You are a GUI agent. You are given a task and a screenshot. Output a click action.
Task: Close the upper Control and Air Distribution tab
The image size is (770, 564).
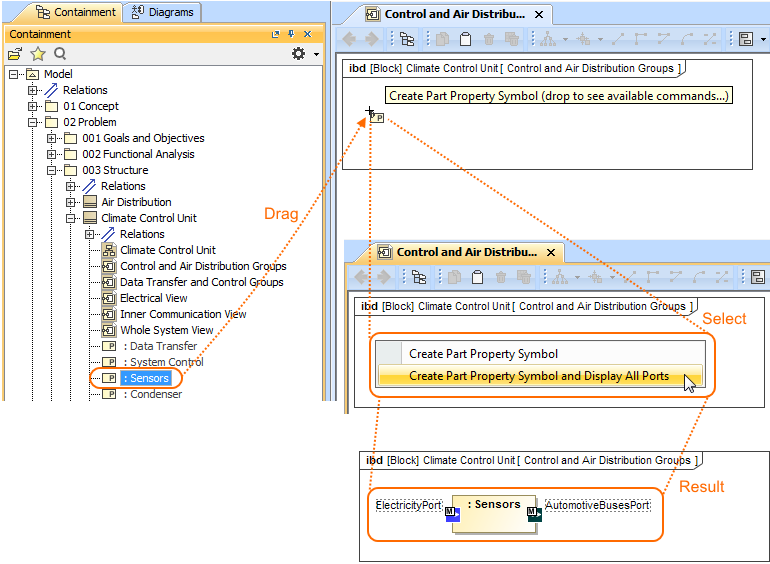[539, 14]
